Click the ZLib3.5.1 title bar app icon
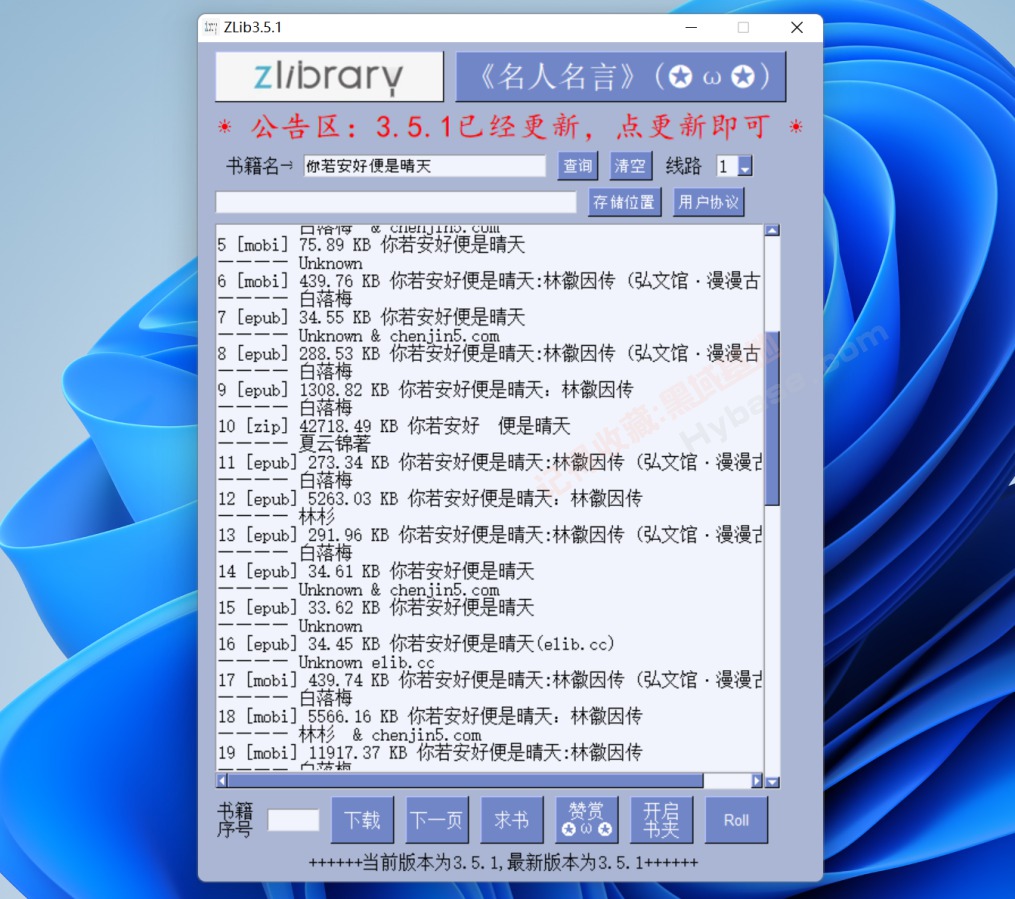This screenshot has width=1015, height=899. click(x=211, y=27)
